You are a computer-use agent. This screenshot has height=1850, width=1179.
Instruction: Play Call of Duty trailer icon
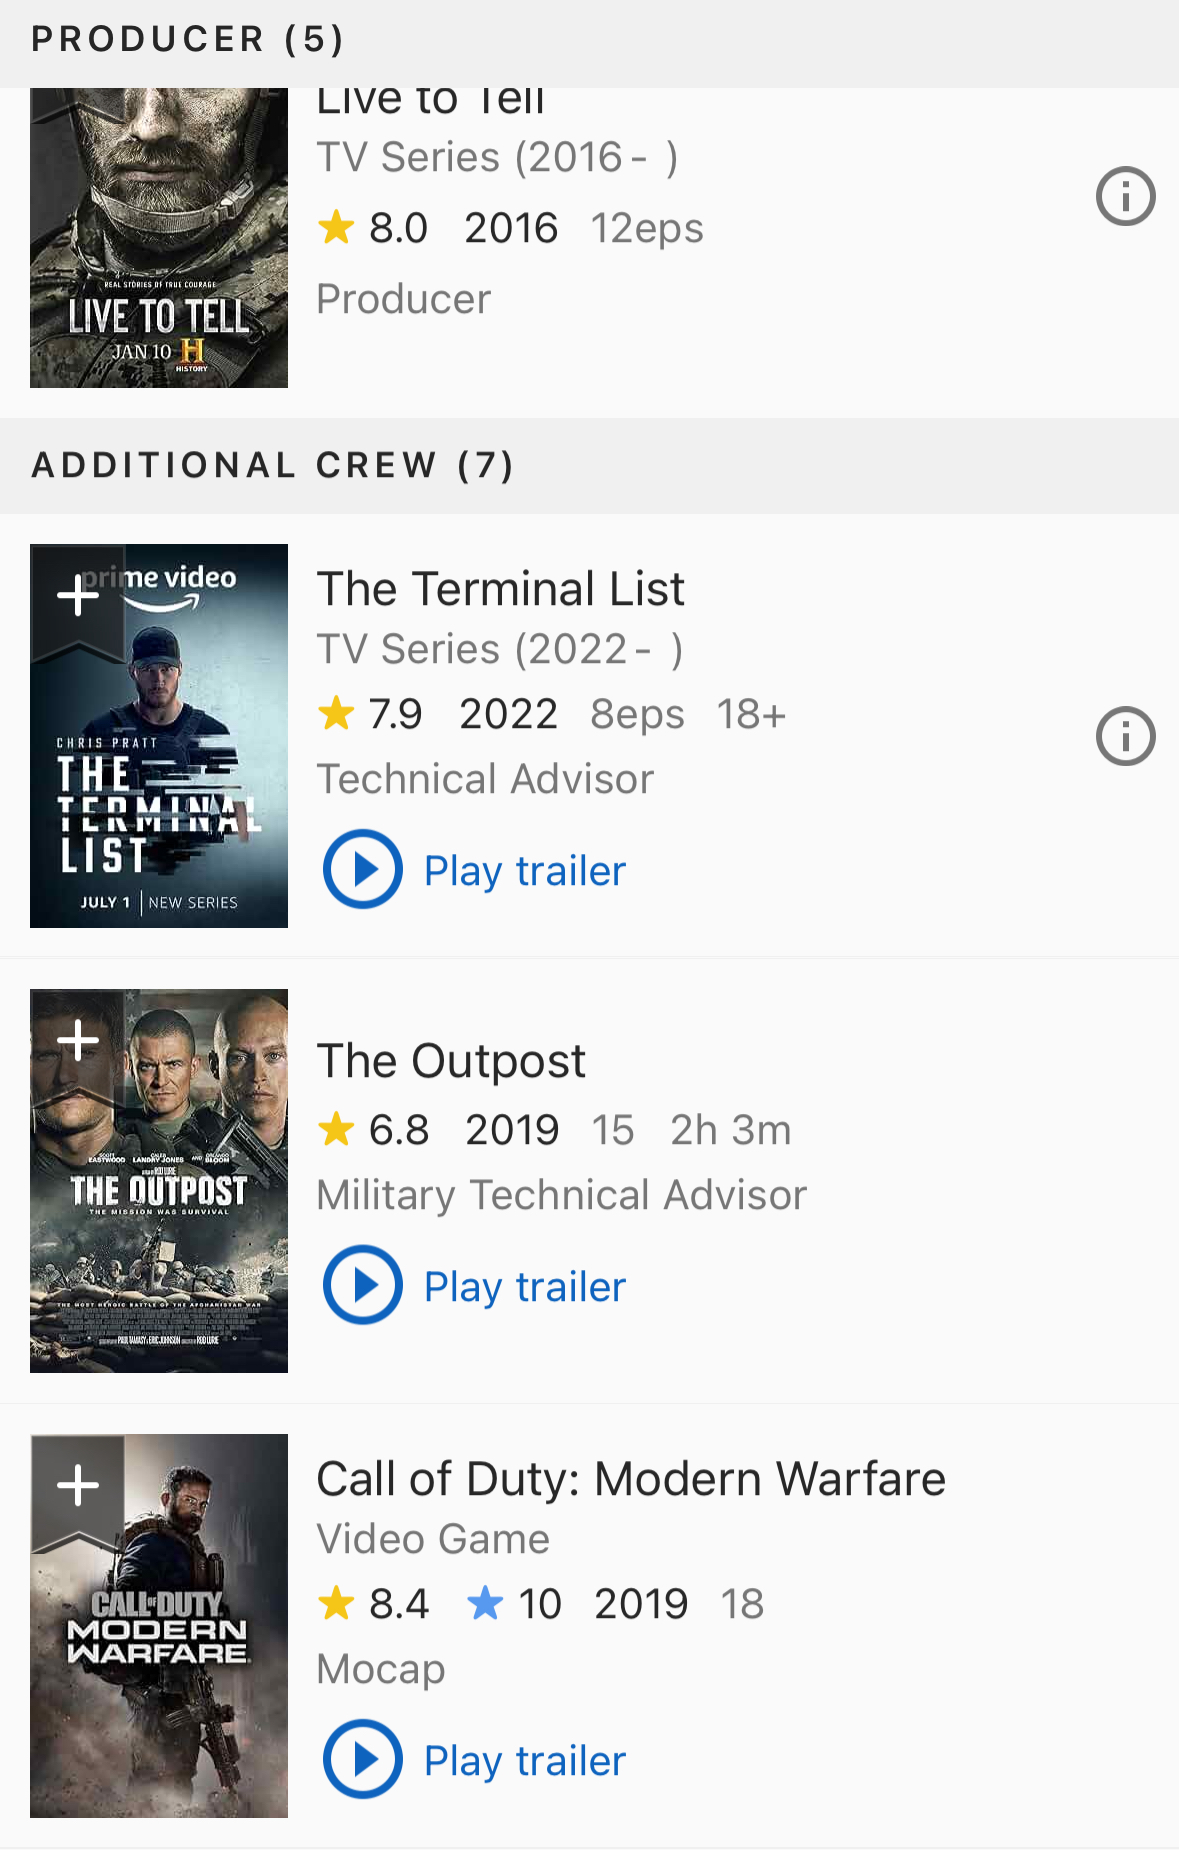pos(362,1759)
